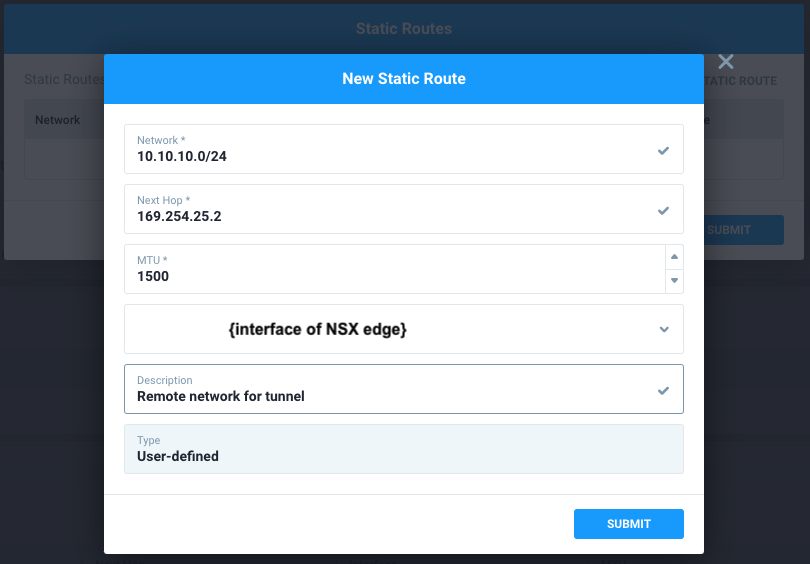Viewport: 810px width, 564px height.
Task: Click the checkmark icon in Network field
Action: (x=663, y=150)
